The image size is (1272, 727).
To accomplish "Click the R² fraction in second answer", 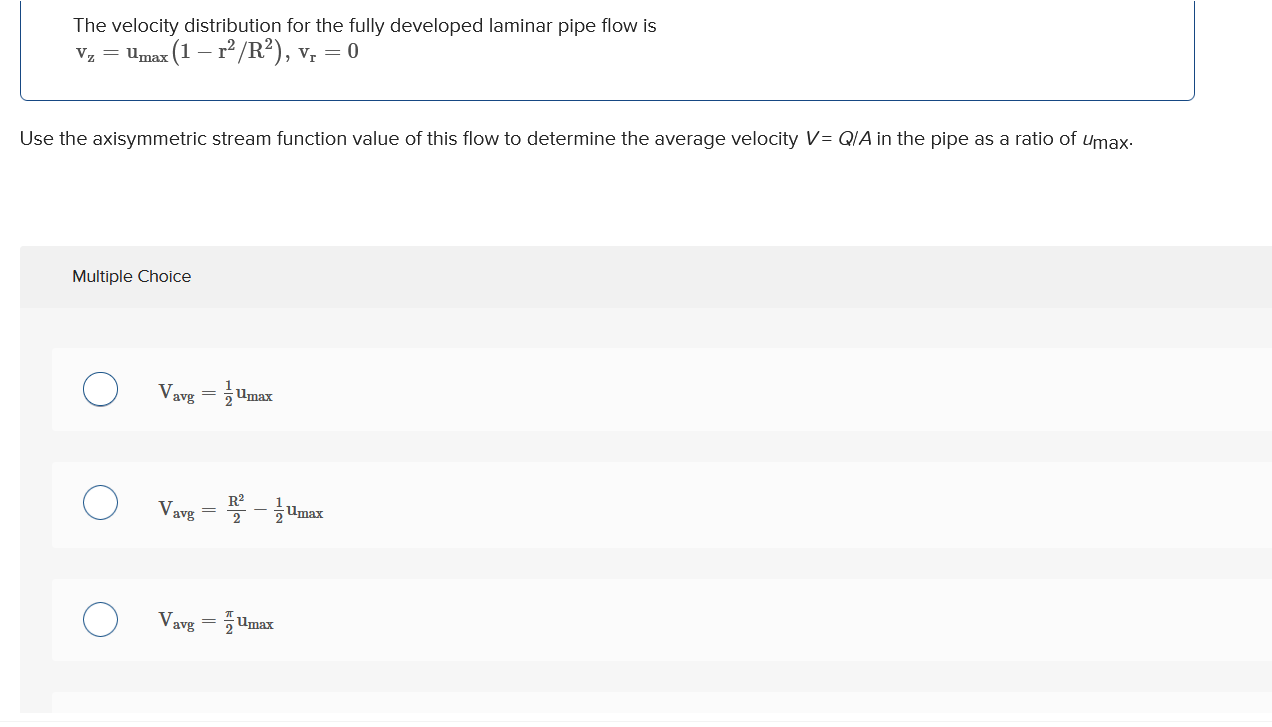I will [236, 508].
